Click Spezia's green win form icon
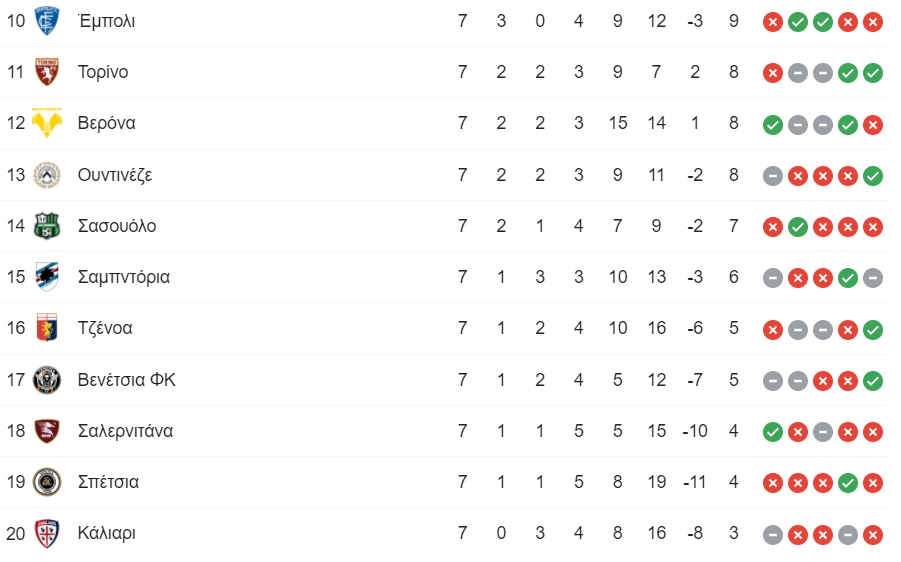The height and width of the screenshot is (562, 901). (848, 483)
